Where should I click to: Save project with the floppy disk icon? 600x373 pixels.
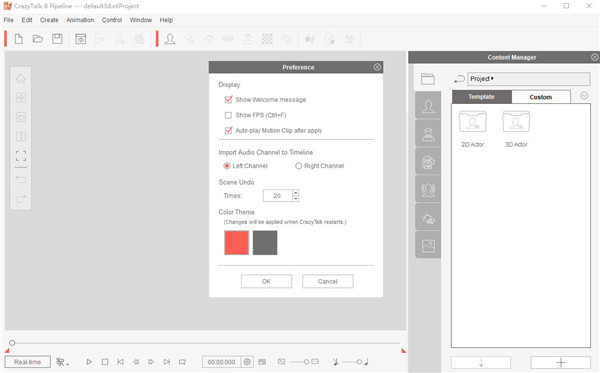tap(57, 39)
